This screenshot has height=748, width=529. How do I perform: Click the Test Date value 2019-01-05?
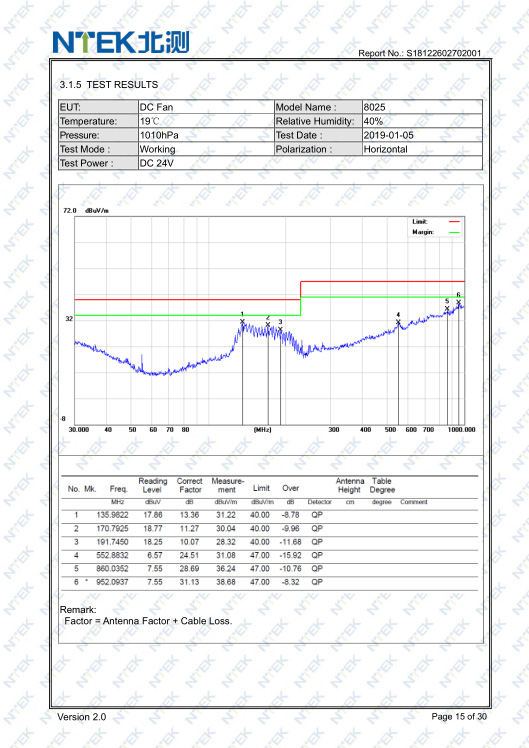click(389, 135)
